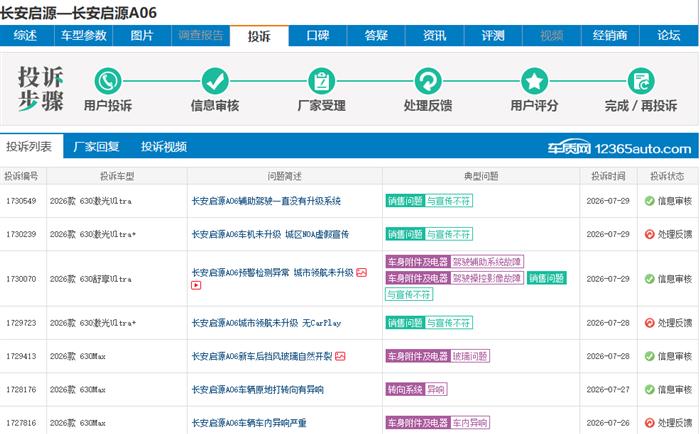
Task: Open complaint 长安启源A06预警检测异常 城市领航未升级
Action: pyautogui.click(x=272, y=272)
